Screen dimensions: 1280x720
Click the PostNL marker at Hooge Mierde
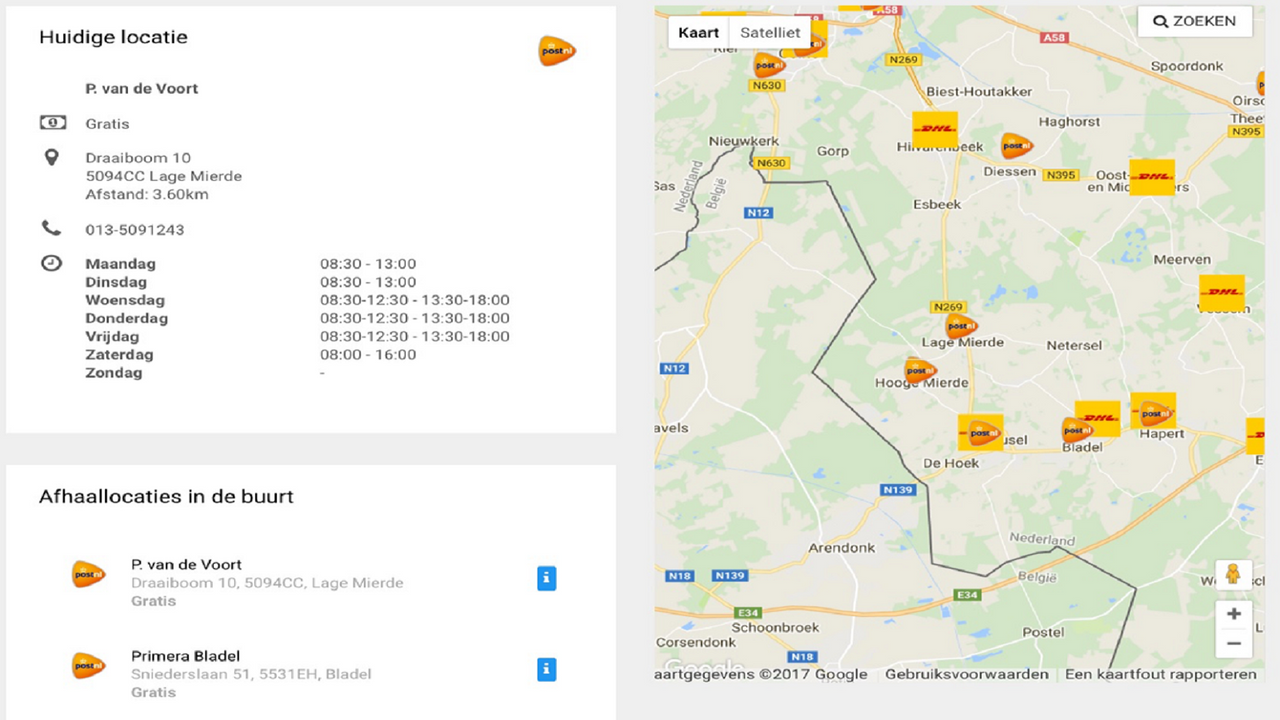pyautogui.click(x=920, y=370)
